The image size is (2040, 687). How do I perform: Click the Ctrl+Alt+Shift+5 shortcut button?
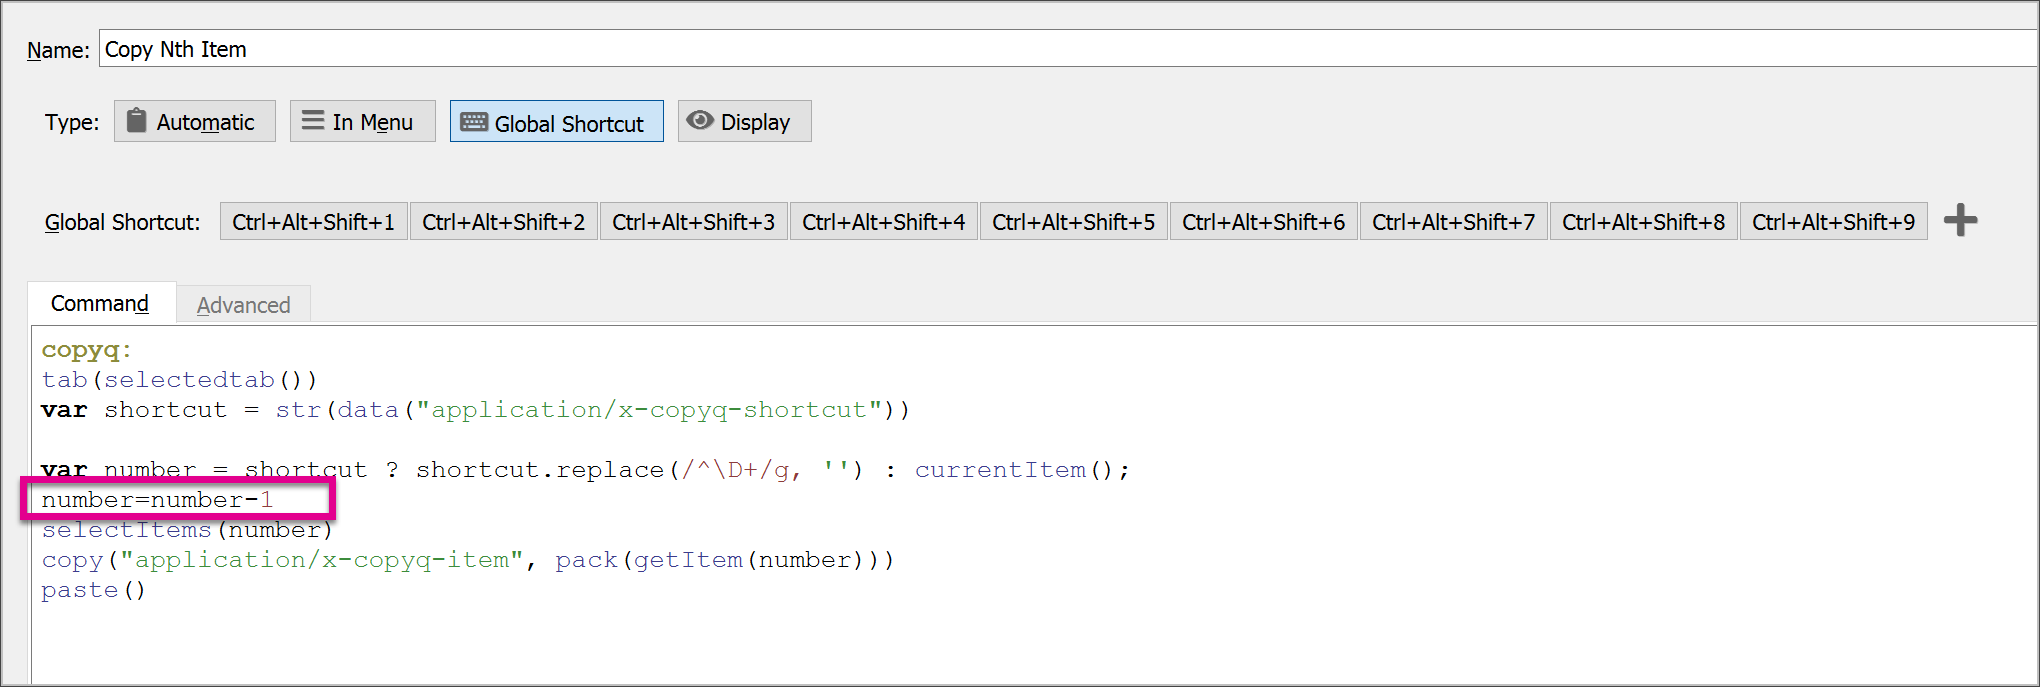tap(1074, 222)
